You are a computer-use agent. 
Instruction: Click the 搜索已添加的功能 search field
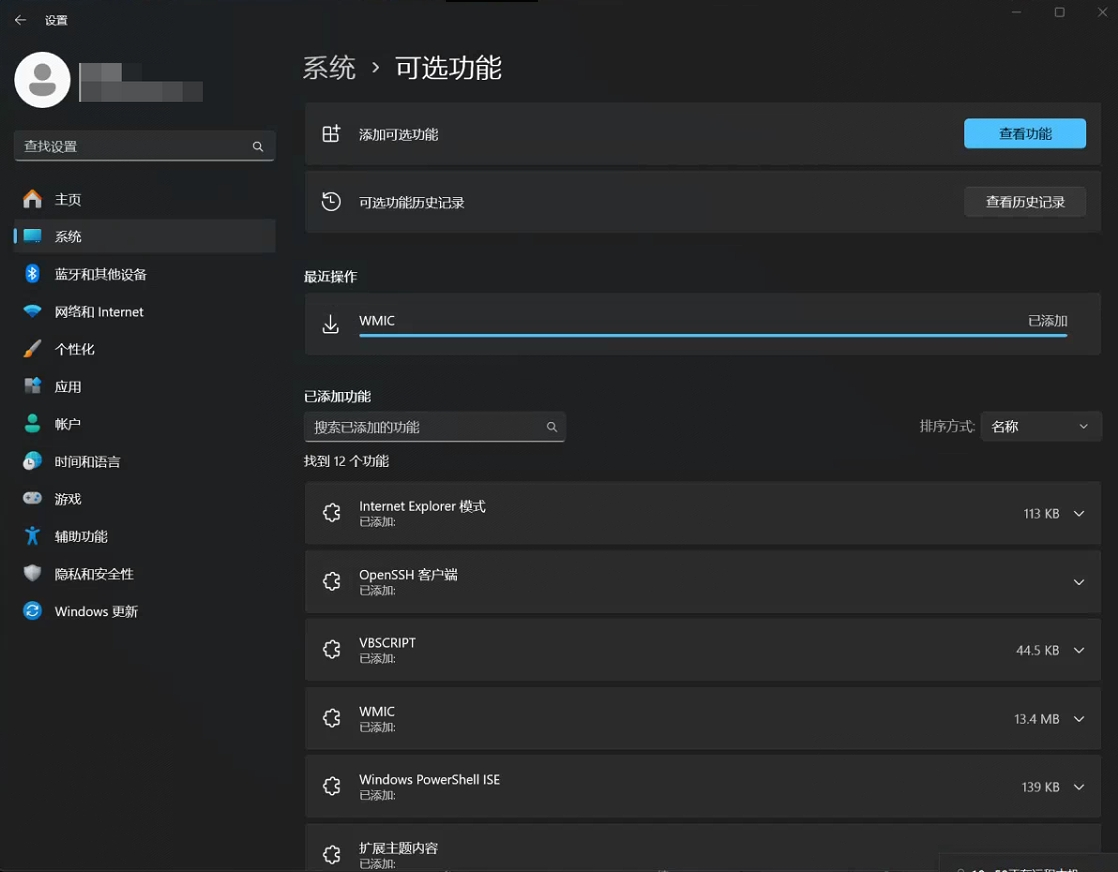(x=435, y=426)
